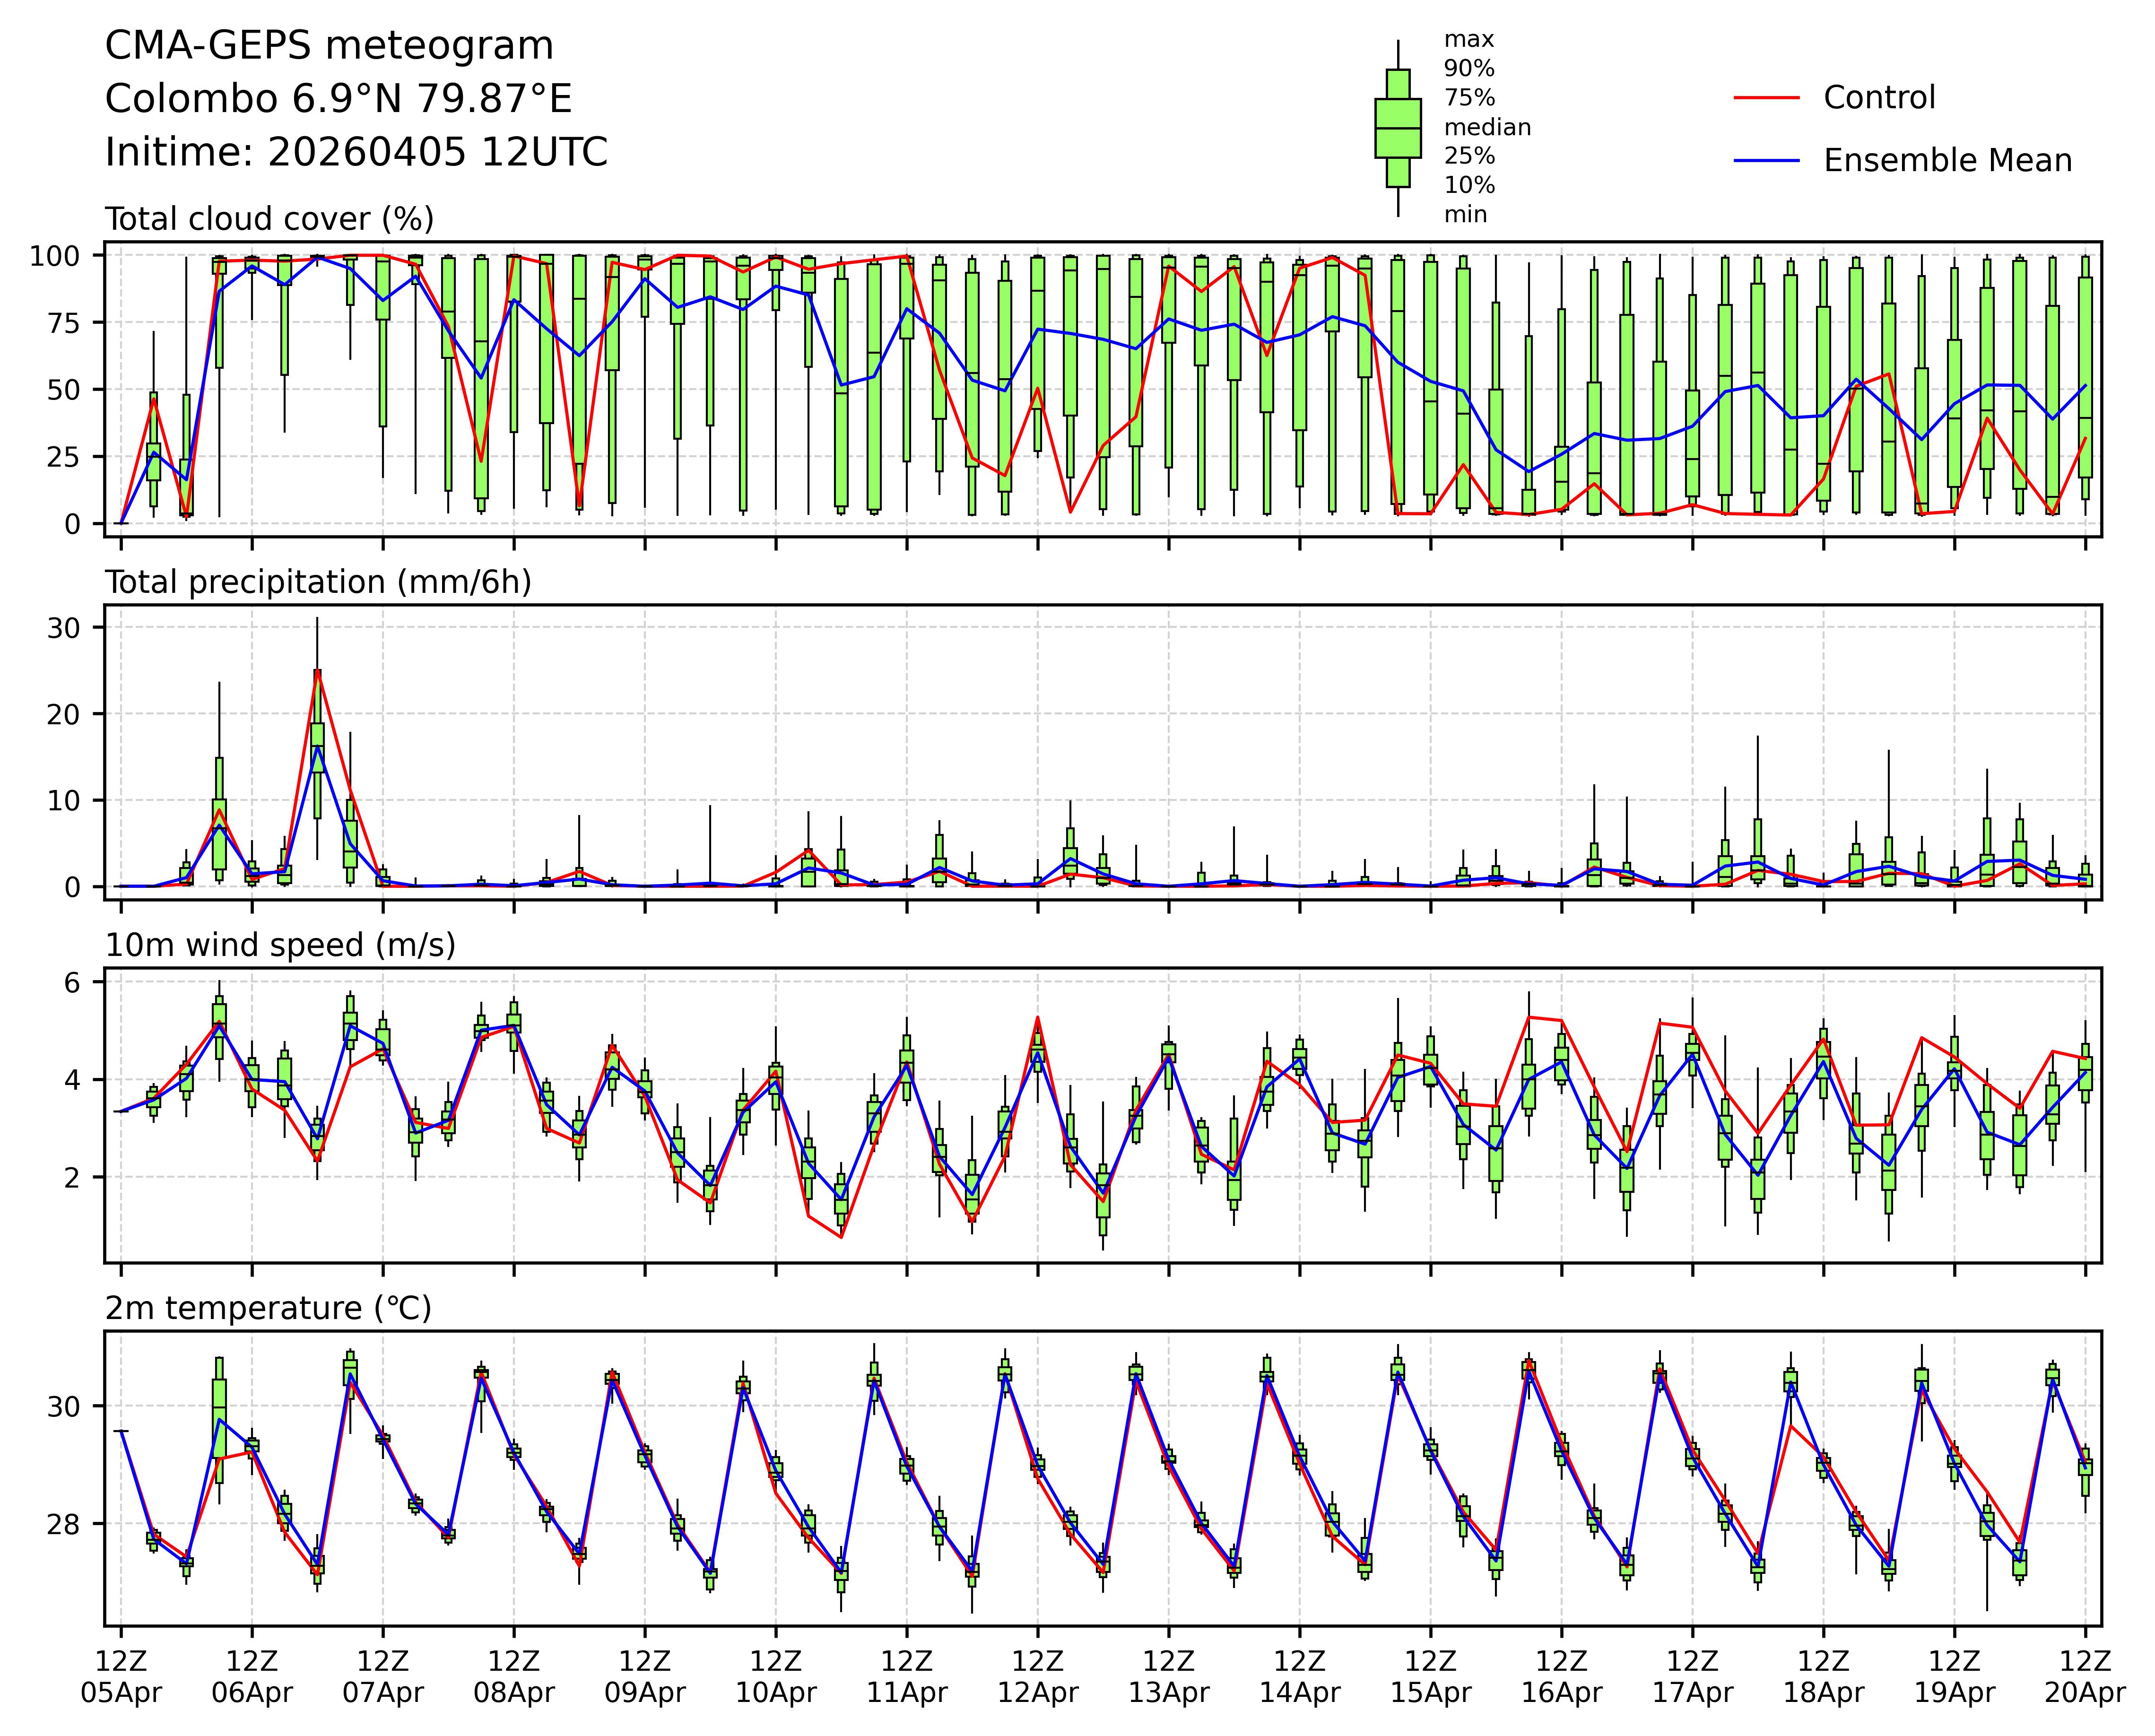
Task: Click the 90% label in the legend
Action: click(1469, 69)
